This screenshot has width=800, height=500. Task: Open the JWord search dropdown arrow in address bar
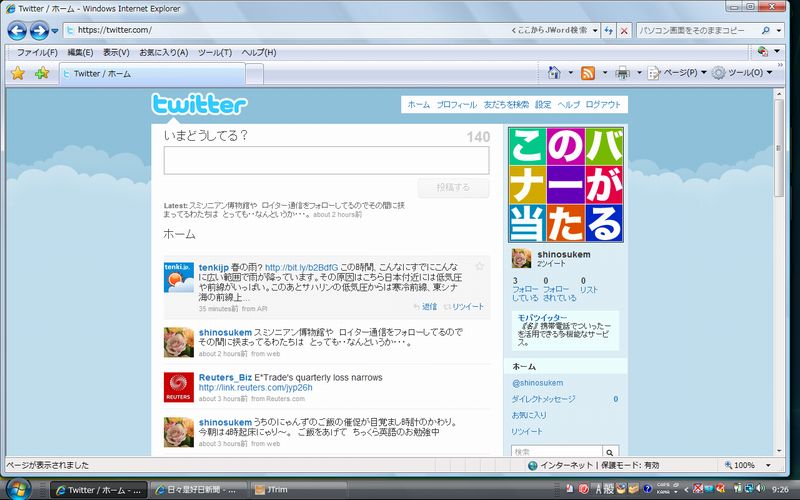(x=595, y=31)
